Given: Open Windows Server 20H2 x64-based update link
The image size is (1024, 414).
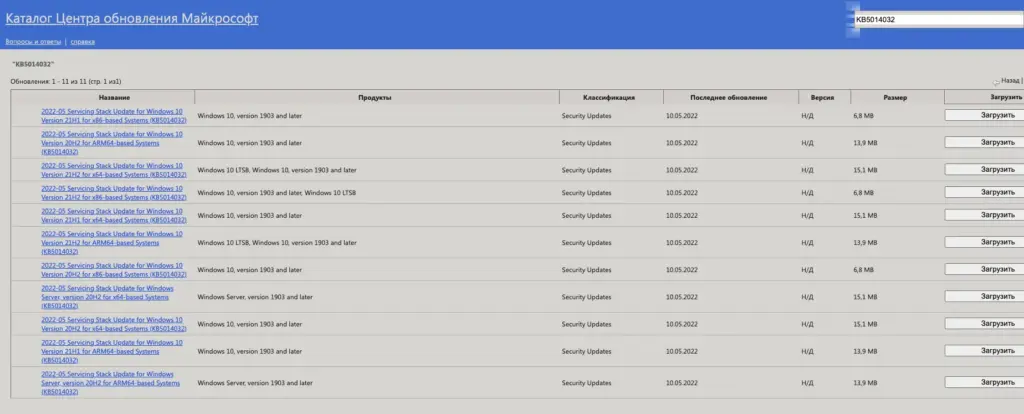Looking at the screenshot, I should coord(107,297).
